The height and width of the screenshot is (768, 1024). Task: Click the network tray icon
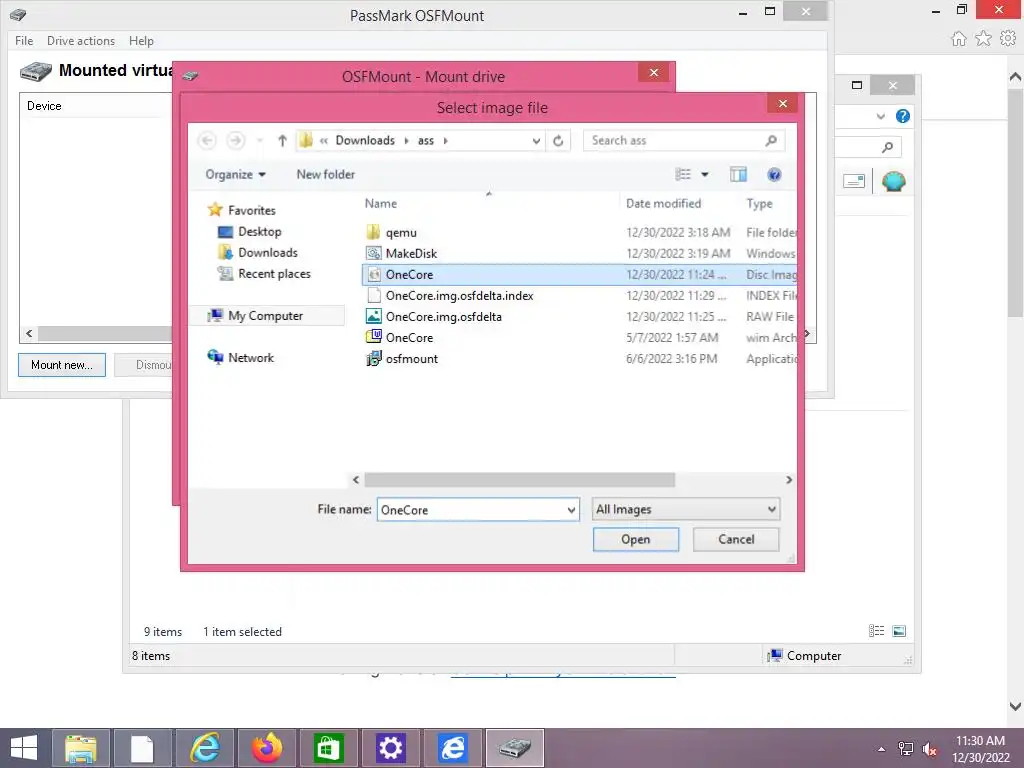(906, 749)
